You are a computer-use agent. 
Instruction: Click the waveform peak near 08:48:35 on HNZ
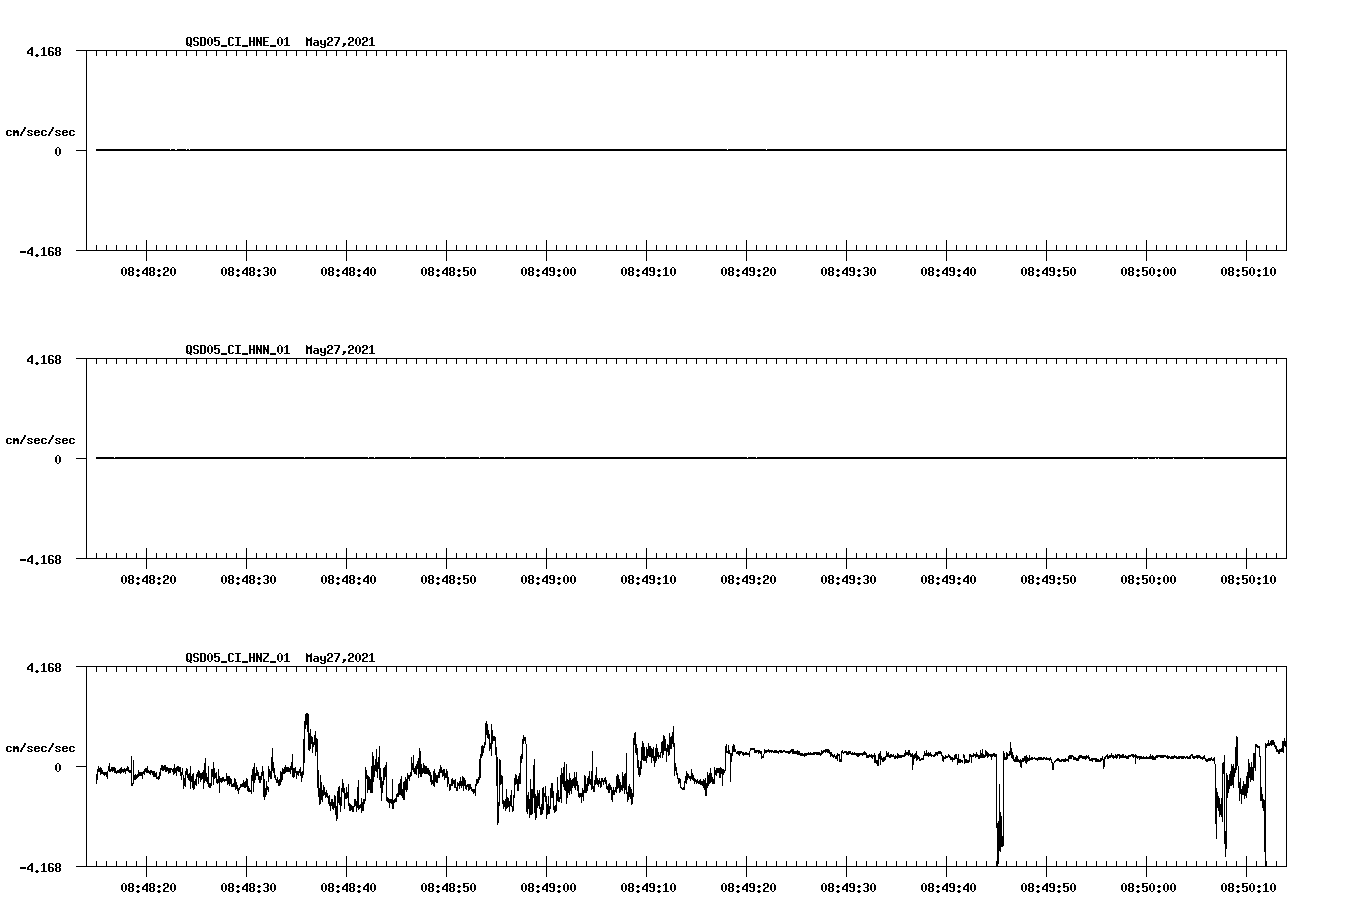coord(305,717)
